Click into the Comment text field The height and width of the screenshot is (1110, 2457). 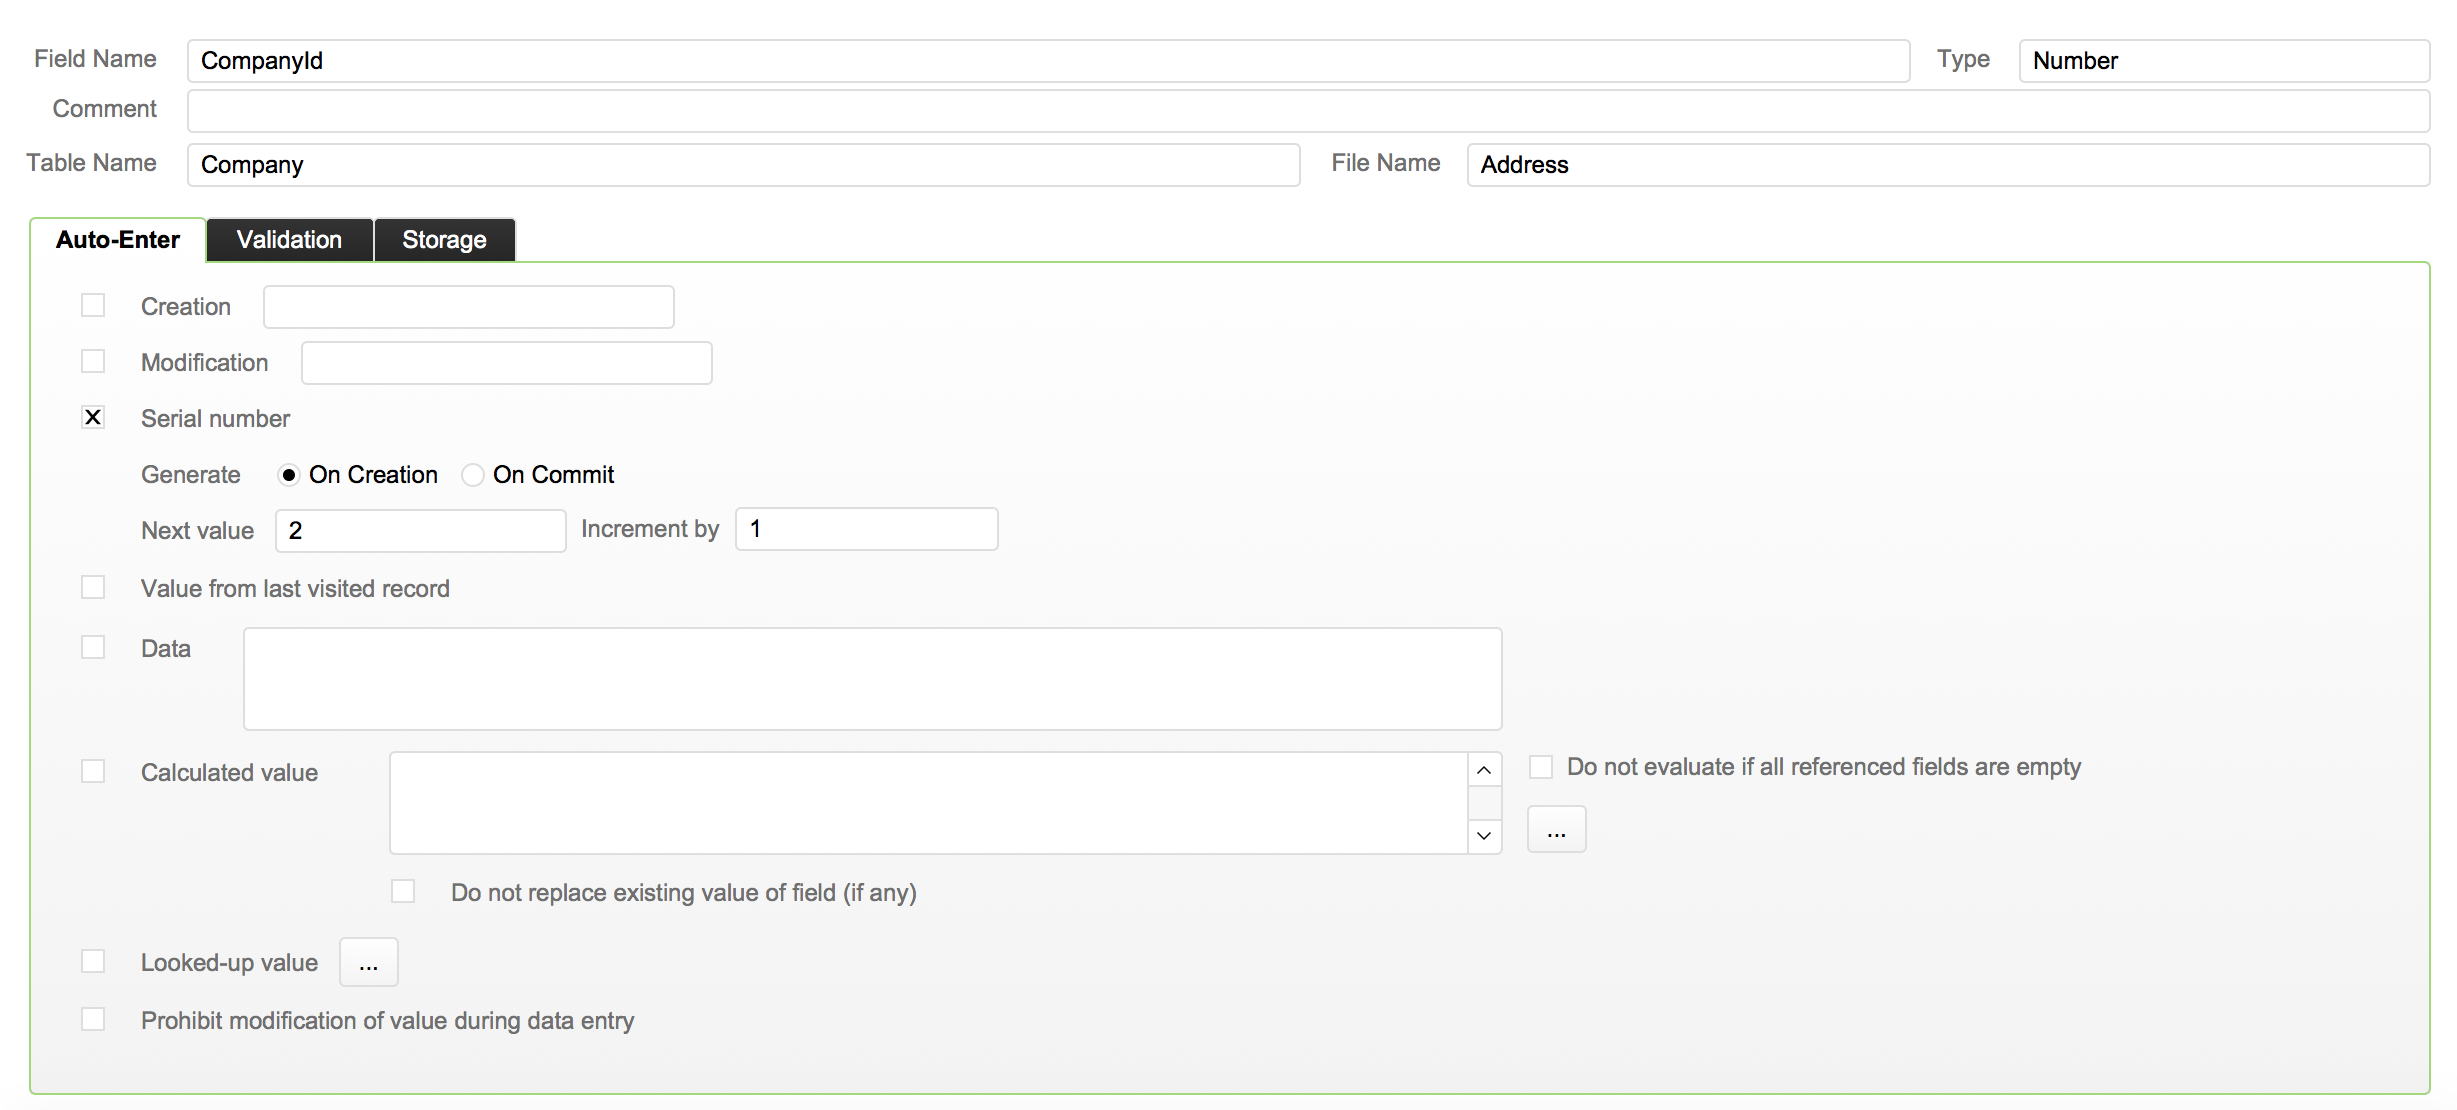pos(1307,111)
